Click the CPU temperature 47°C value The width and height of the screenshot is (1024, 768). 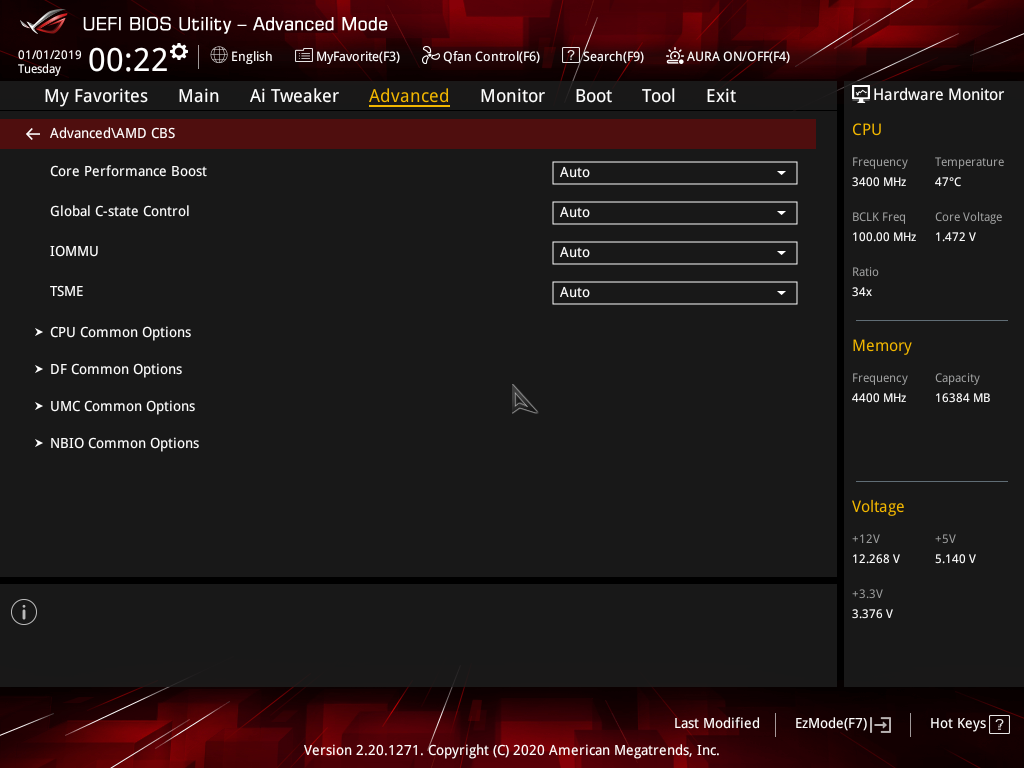coord(948,182)
